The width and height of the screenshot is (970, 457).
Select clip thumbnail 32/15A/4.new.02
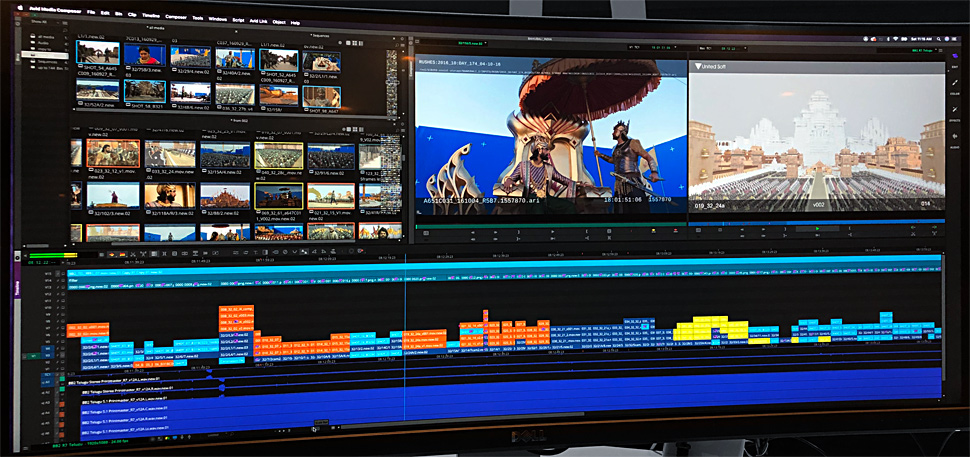225,155
